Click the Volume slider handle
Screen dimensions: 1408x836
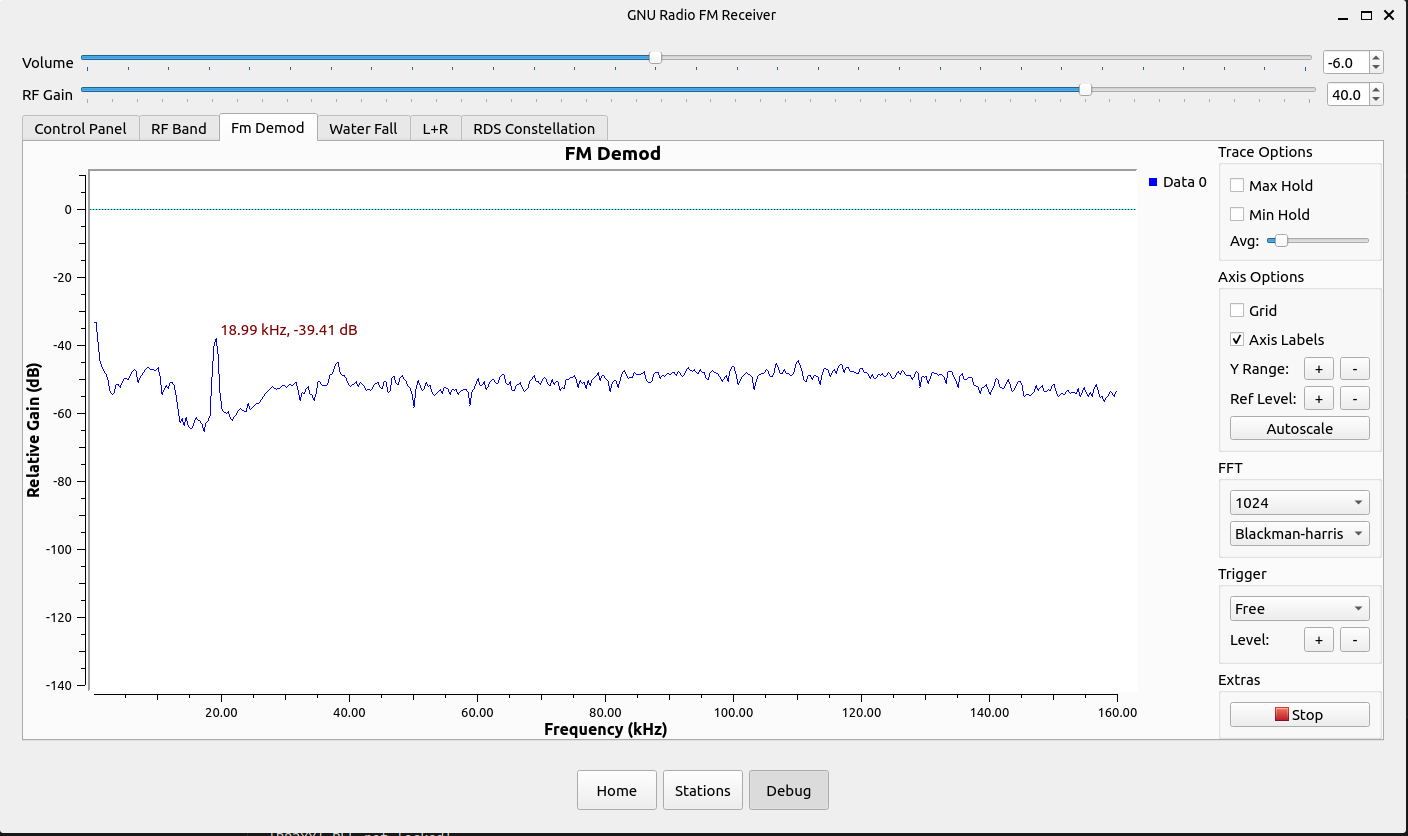point(655,58)
